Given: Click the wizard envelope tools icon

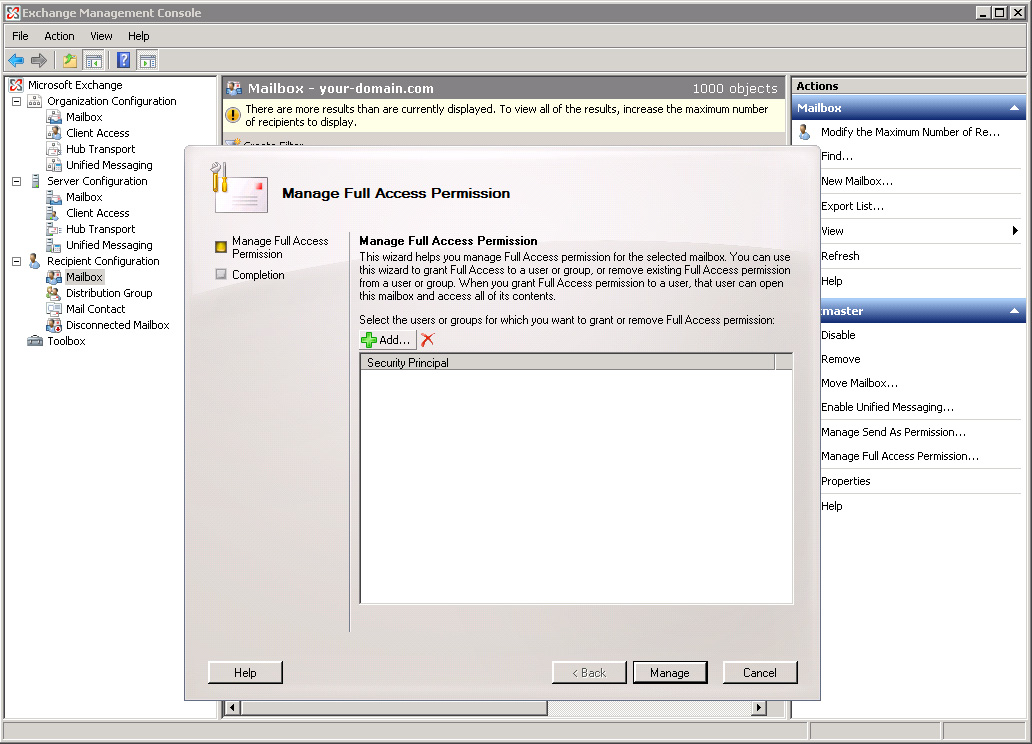Looking at the screenshot, I should click(240, 188).
